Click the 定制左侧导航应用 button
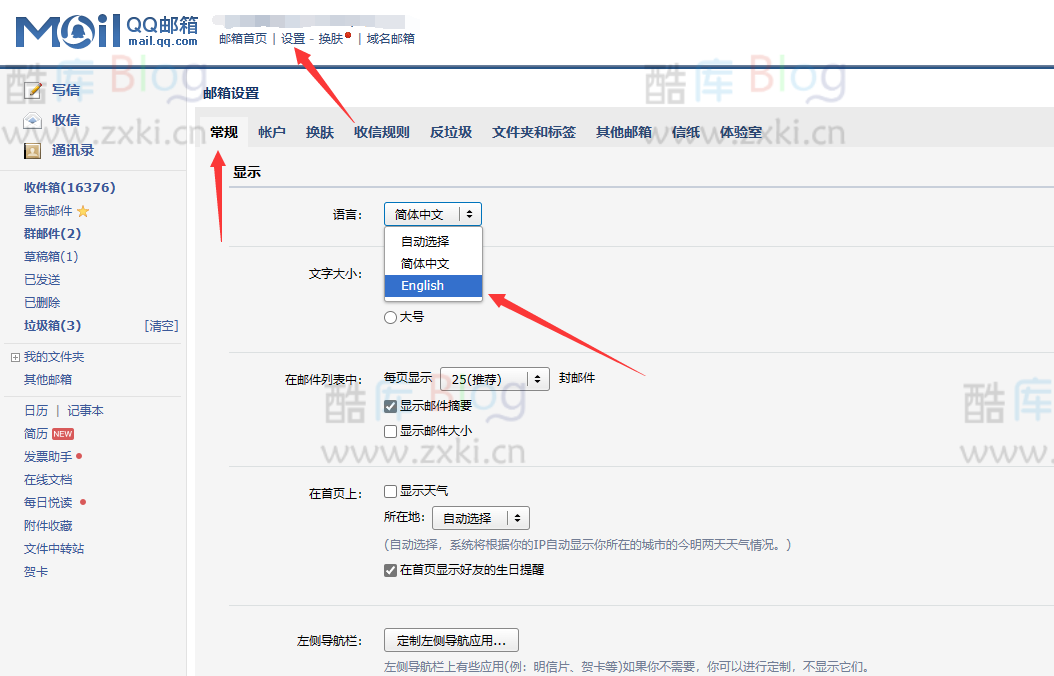1054x676 pixels. coord(451,640)
